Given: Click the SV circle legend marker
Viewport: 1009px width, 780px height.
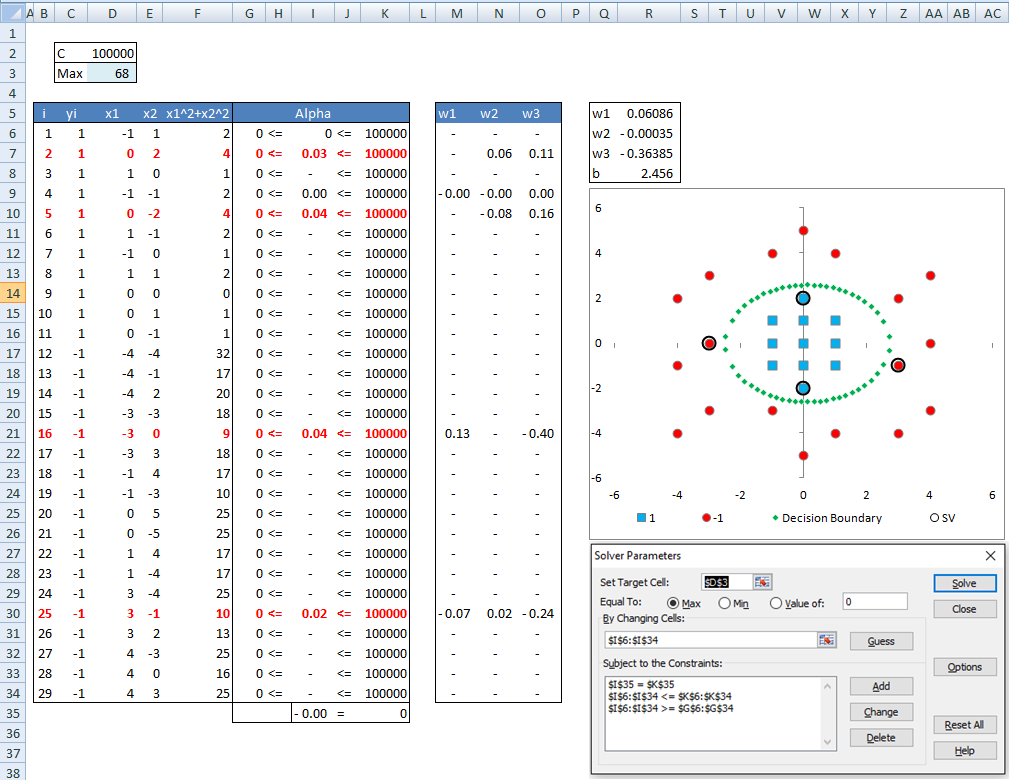Looking at the screenshot, I should pos(933,518).
